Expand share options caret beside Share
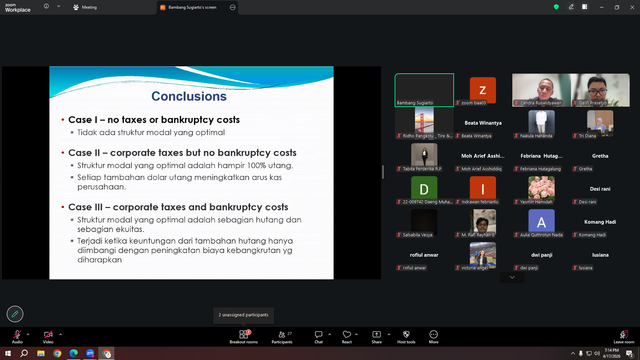The height and width of the screenshot is (360, 640). coord(389,334)
